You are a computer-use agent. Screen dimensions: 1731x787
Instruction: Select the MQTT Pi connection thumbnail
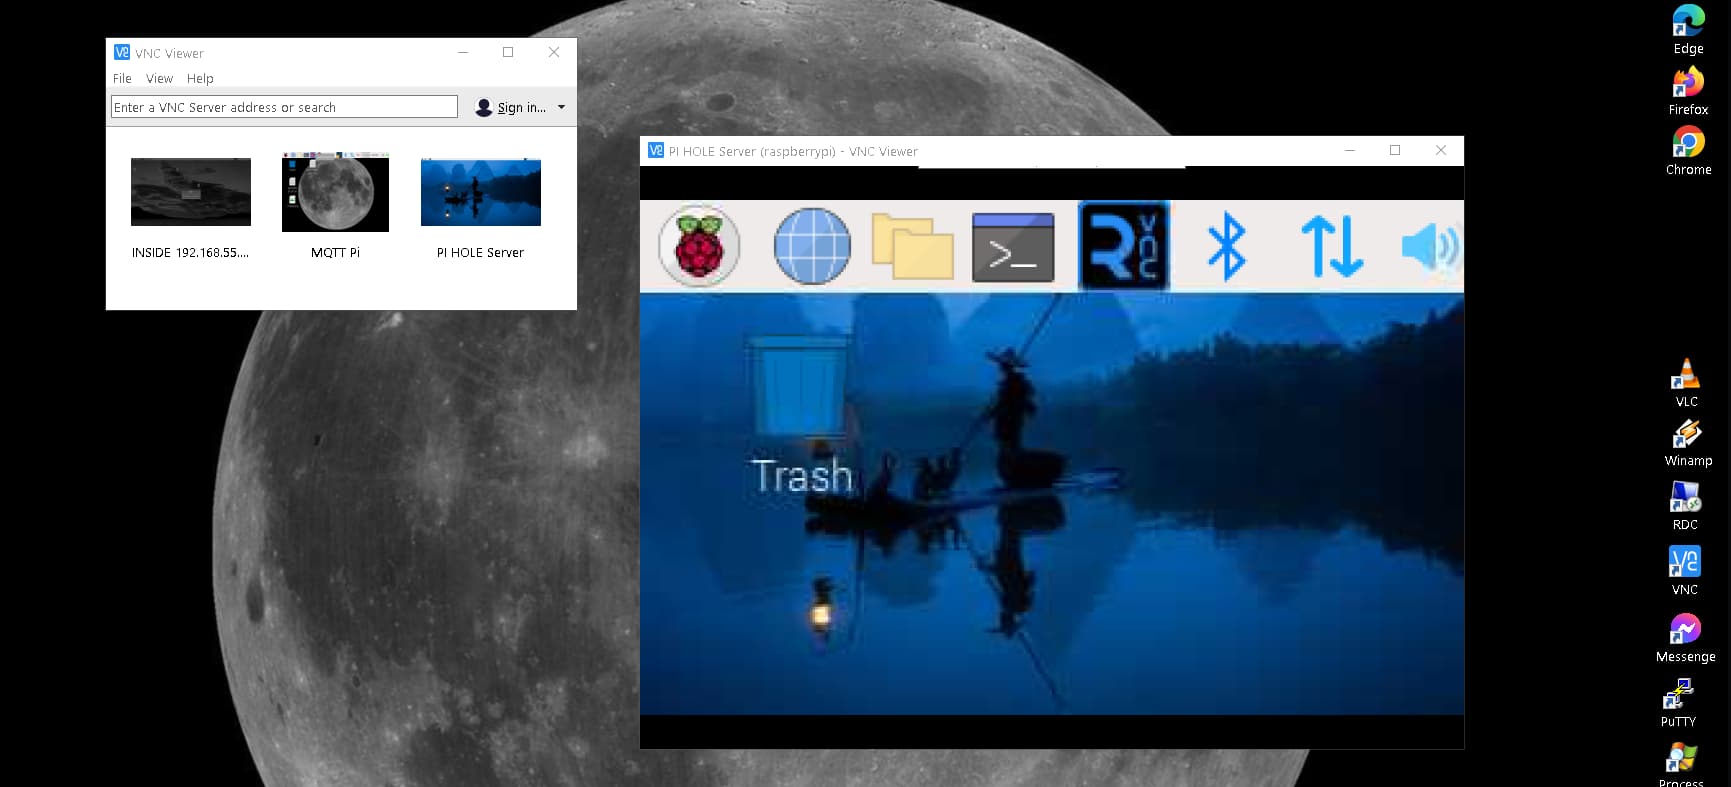(335, 192)
